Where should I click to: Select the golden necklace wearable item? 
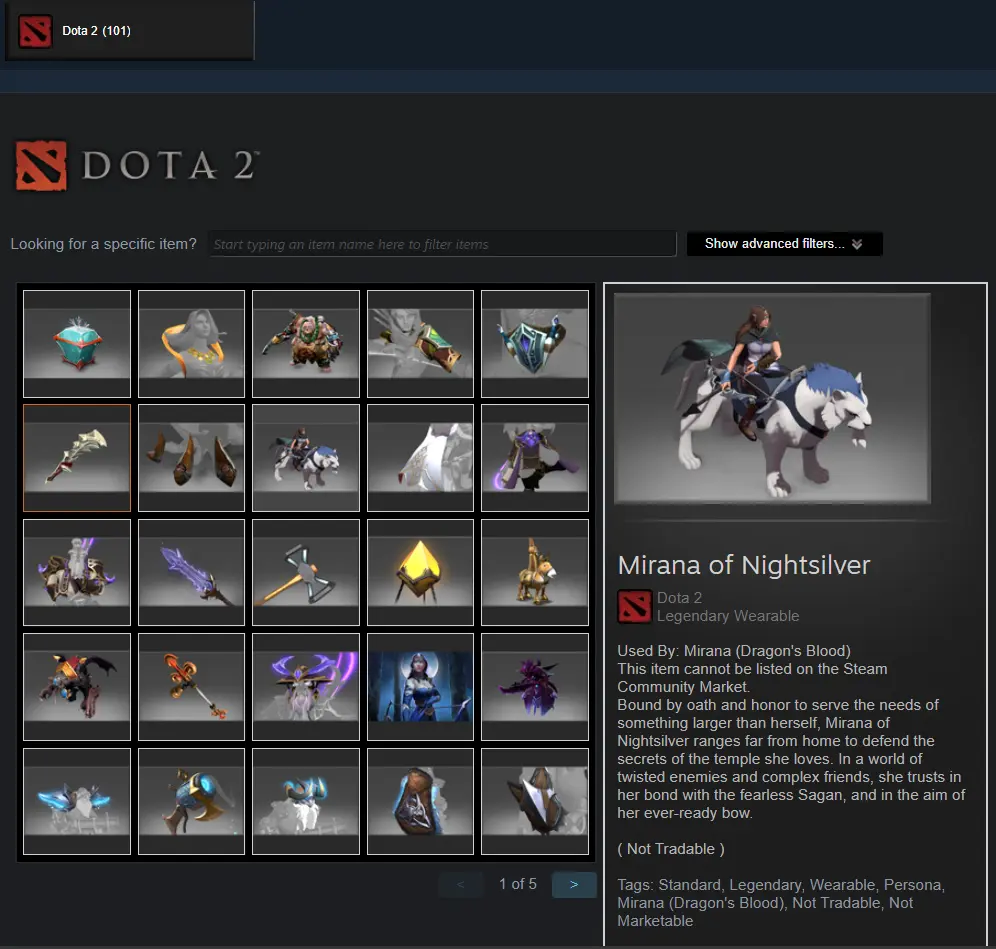pos(191,344)
